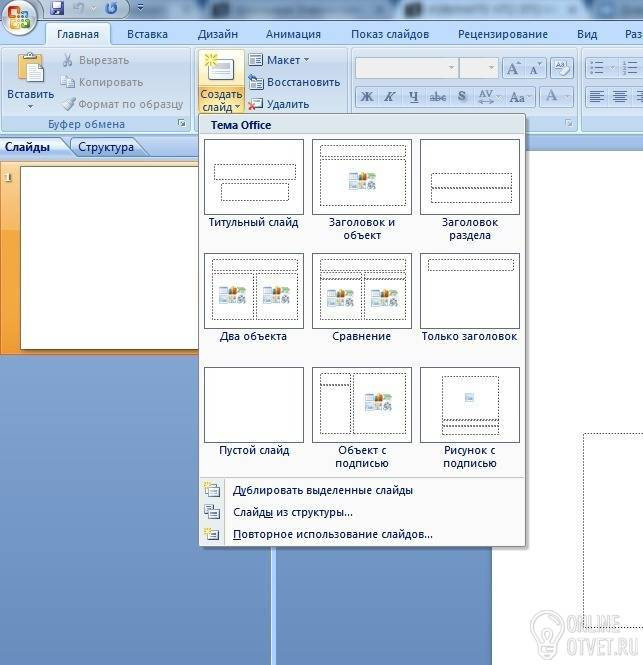Click the Office button orb
This screenshot has height=665, width=643.
pyautogui.click(x=19, y=18)
